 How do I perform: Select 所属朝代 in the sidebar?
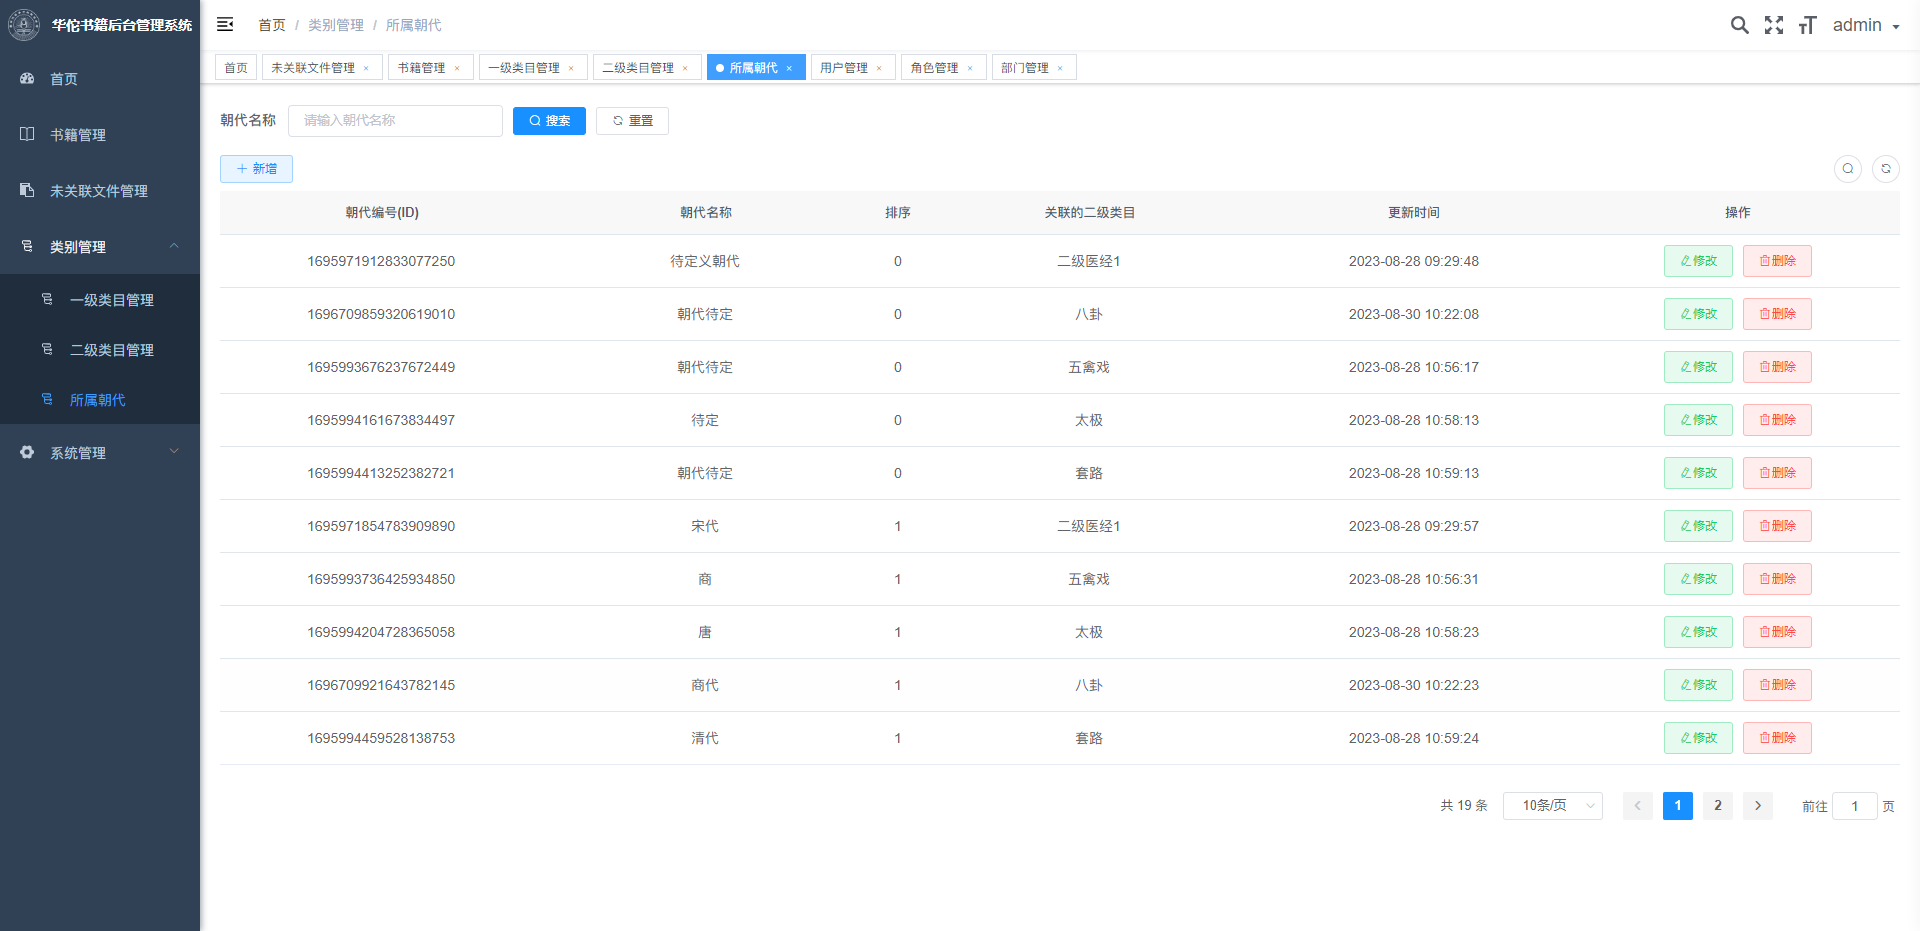point(100,399)
